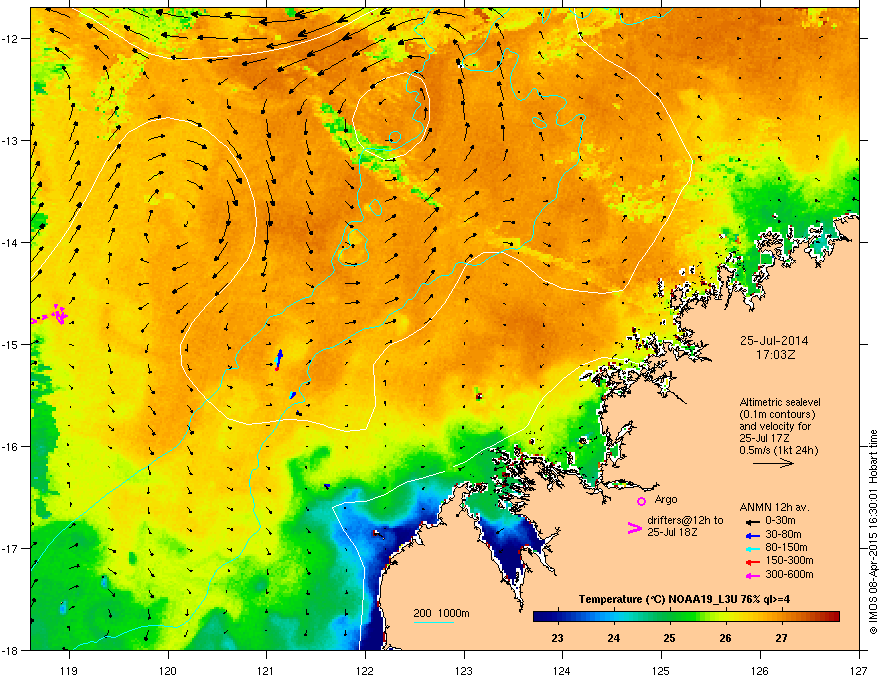
Task: Click the 30-80m depth label
Action: point(783,535)
